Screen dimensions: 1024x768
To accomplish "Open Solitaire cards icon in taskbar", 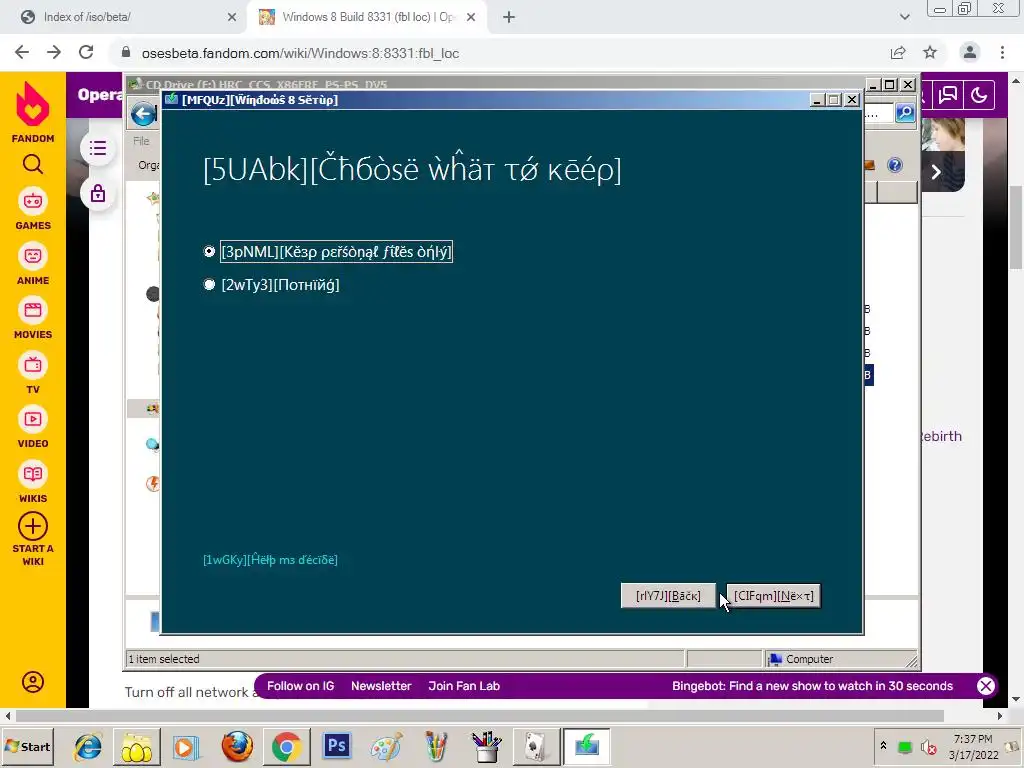I will coord(536,746).
